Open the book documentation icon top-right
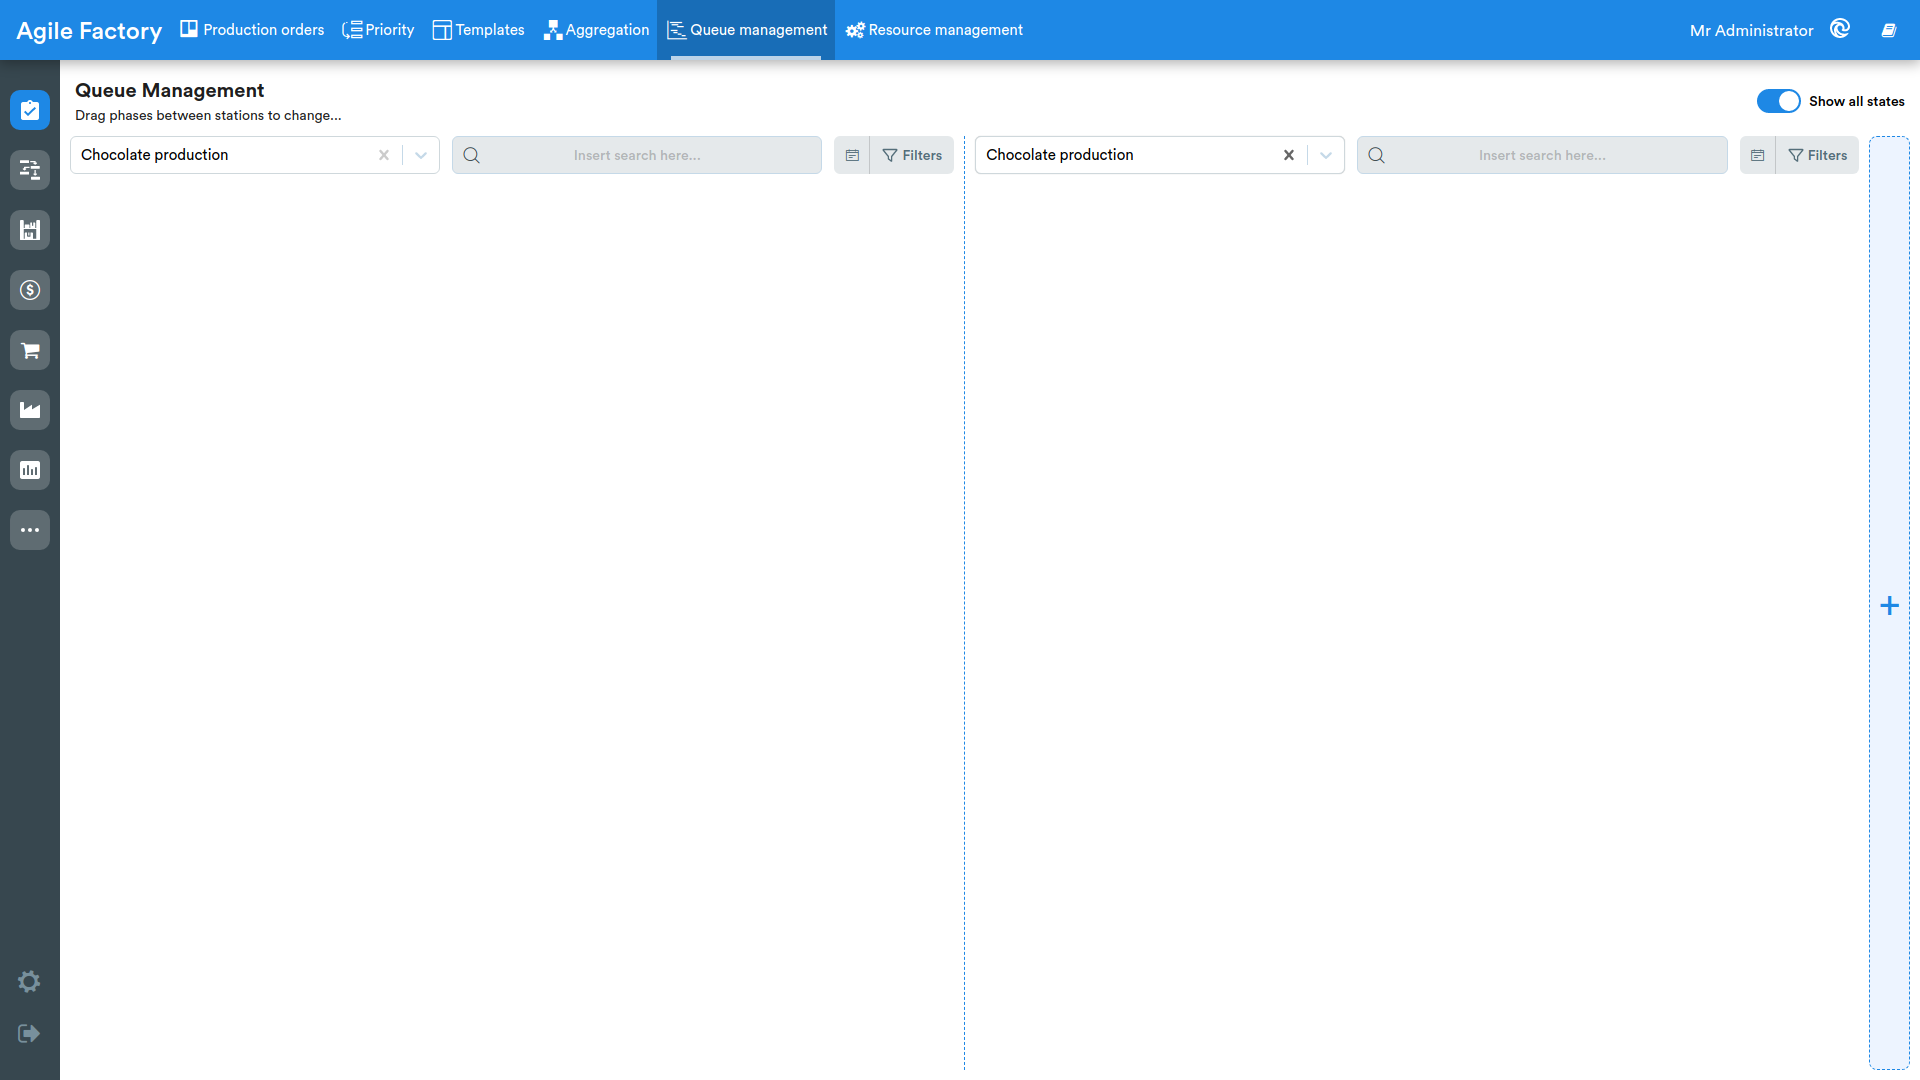The image size is (1920, 1080). (x=1889, y=30)
